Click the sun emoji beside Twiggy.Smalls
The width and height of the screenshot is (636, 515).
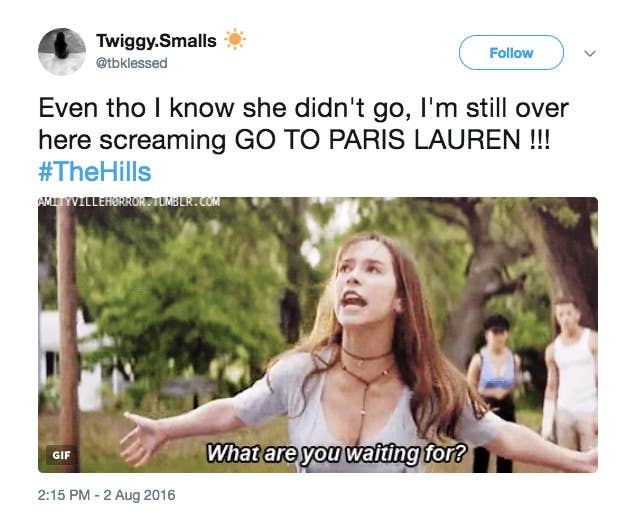pyautogui.click(x=235, y=39)
